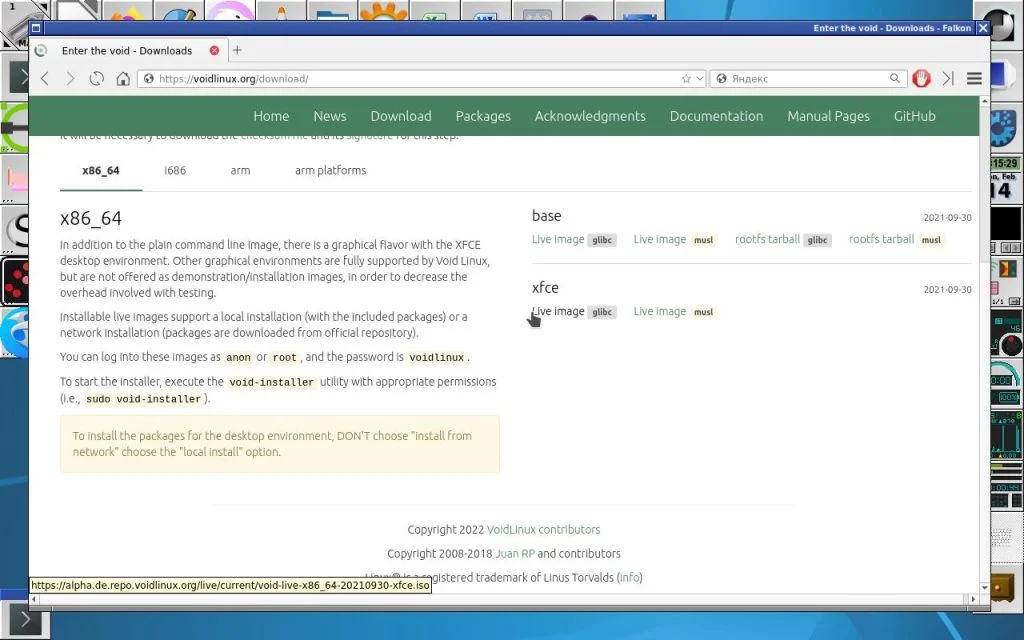This screenshot has height=640, width=1024.
Task: Download the xfce Live image glibc
Action: [x=560, y=311]
